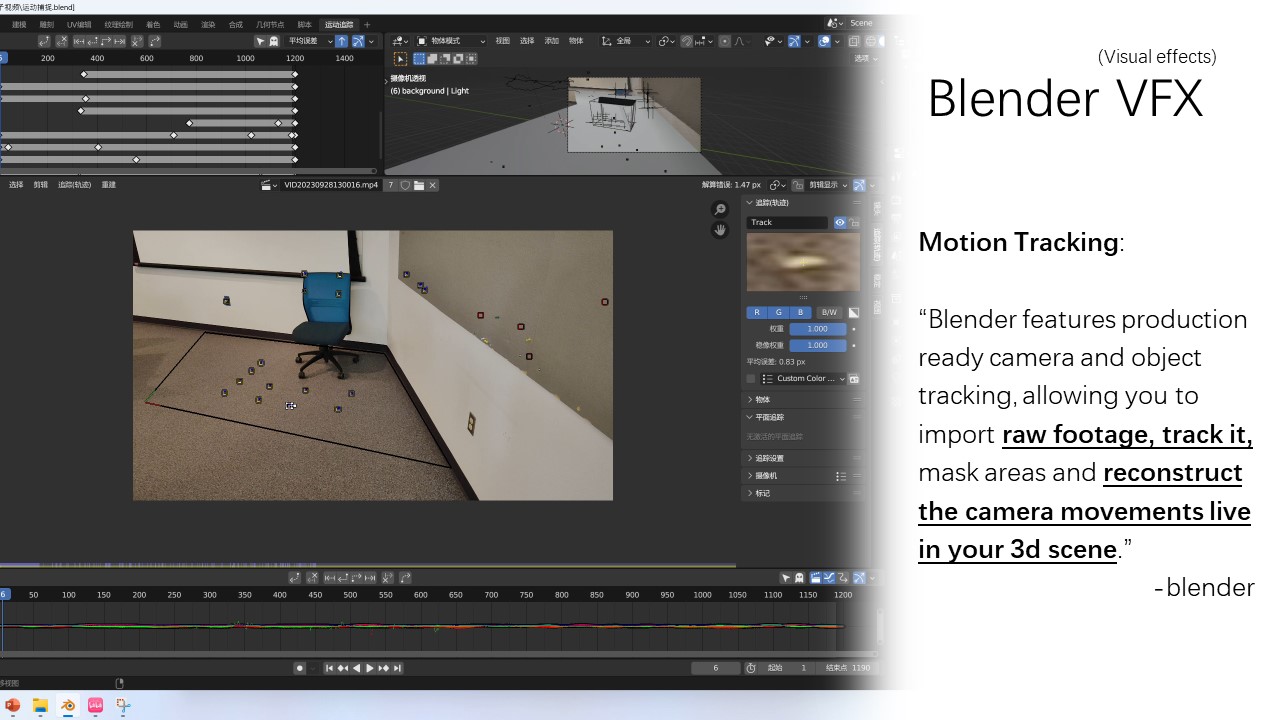Select the pan hand icon in the clip view

coord(719,230)
